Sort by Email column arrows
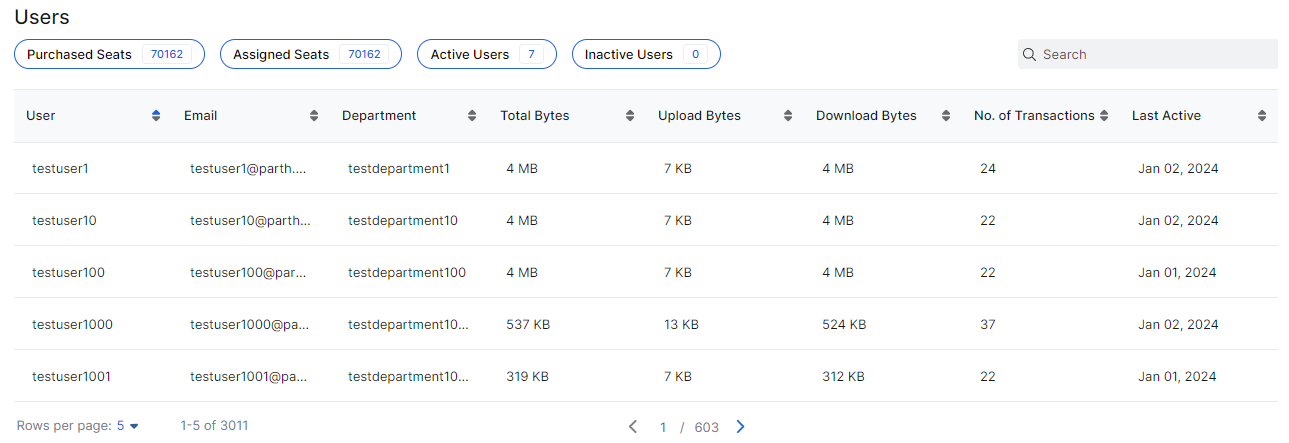Viewport: 1289px width, 443px height. (x=314, y=116)
